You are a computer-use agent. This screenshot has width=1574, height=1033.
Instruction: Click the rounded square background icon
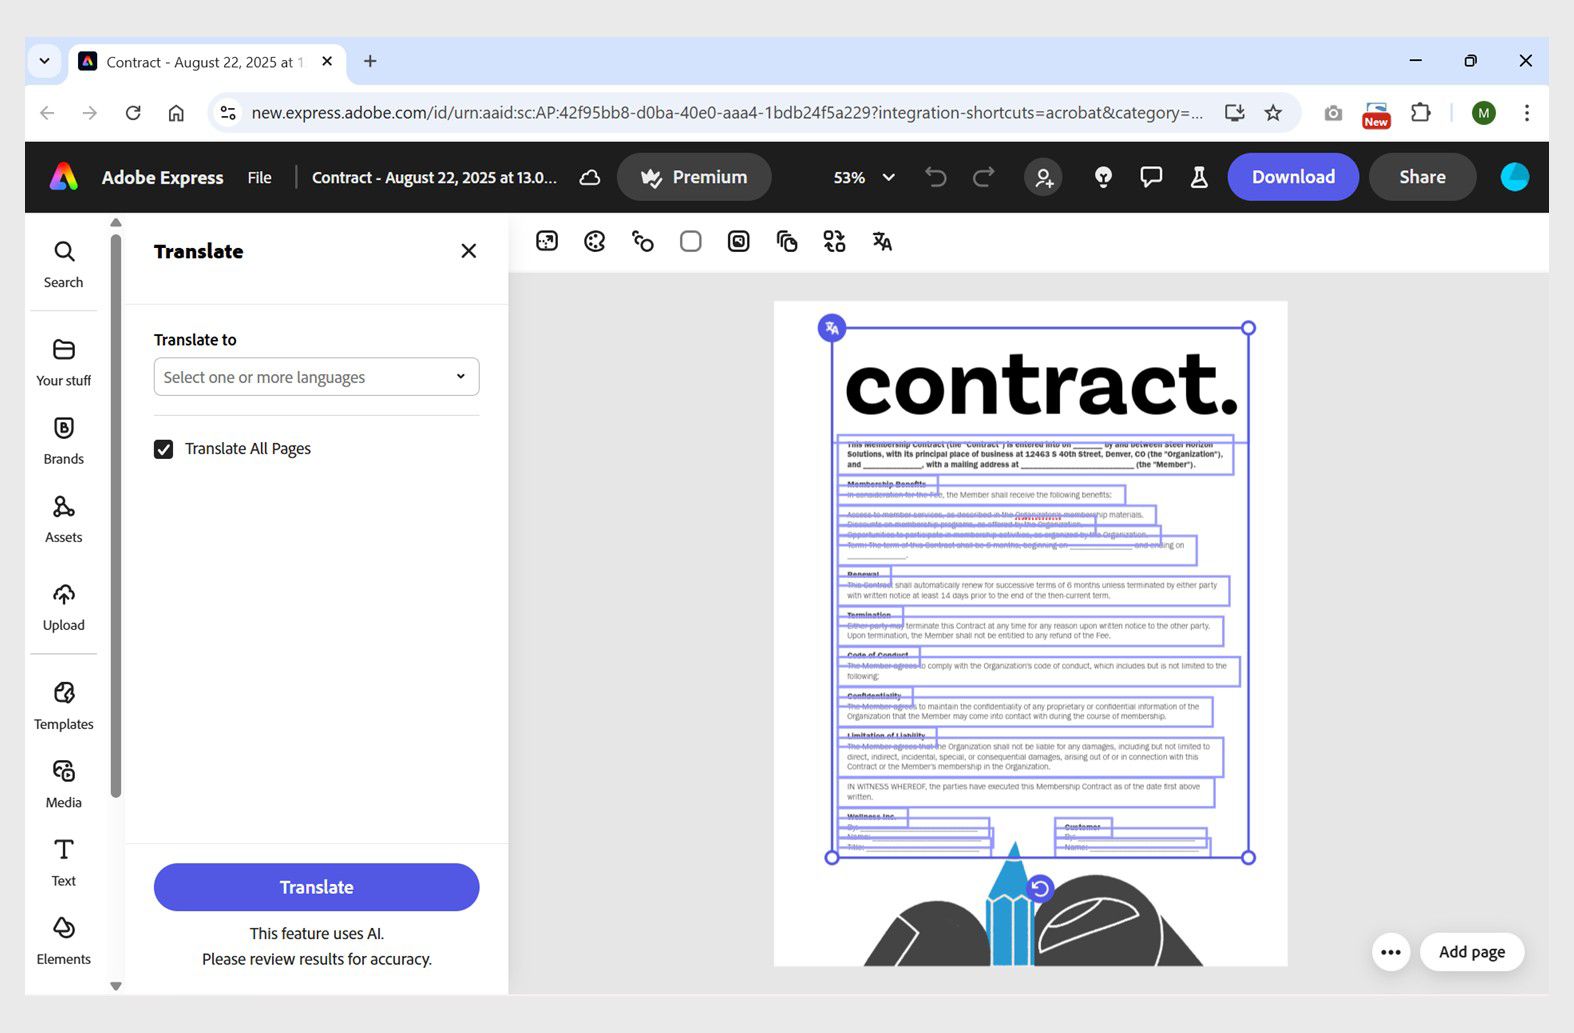click(691, 241)
